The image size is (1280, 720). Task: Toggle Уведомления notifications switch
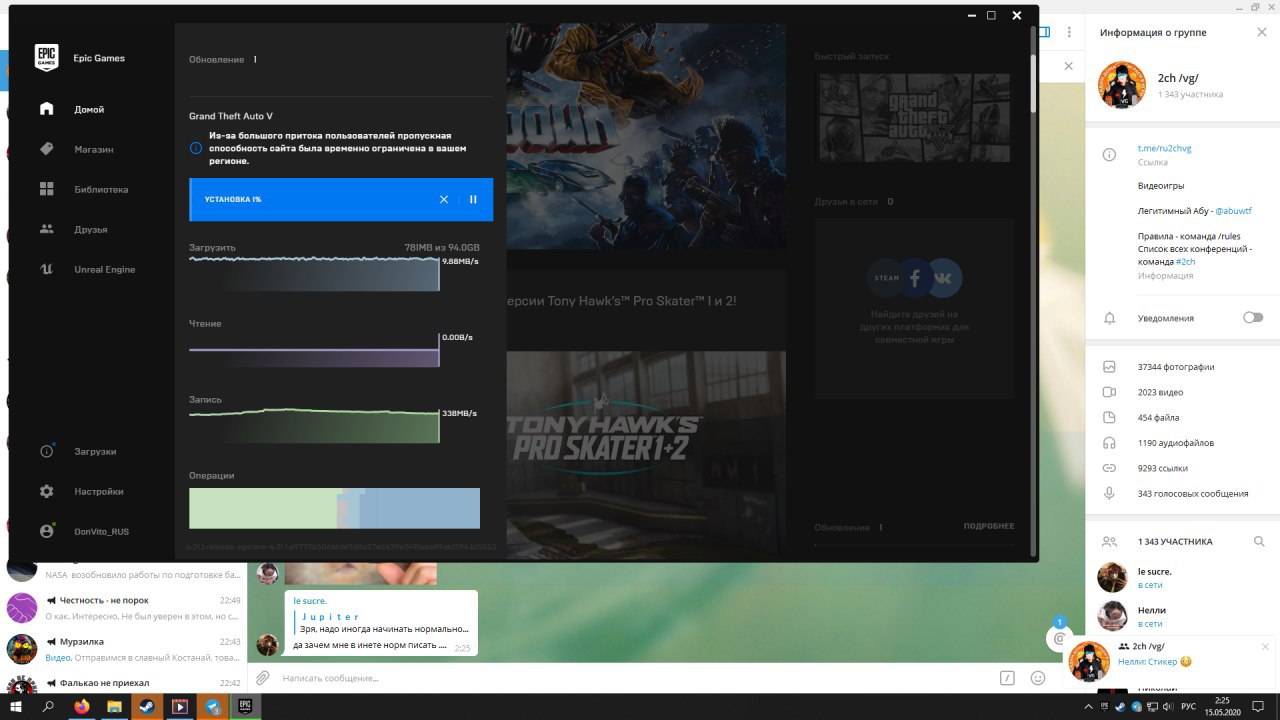pos(1253,317)
